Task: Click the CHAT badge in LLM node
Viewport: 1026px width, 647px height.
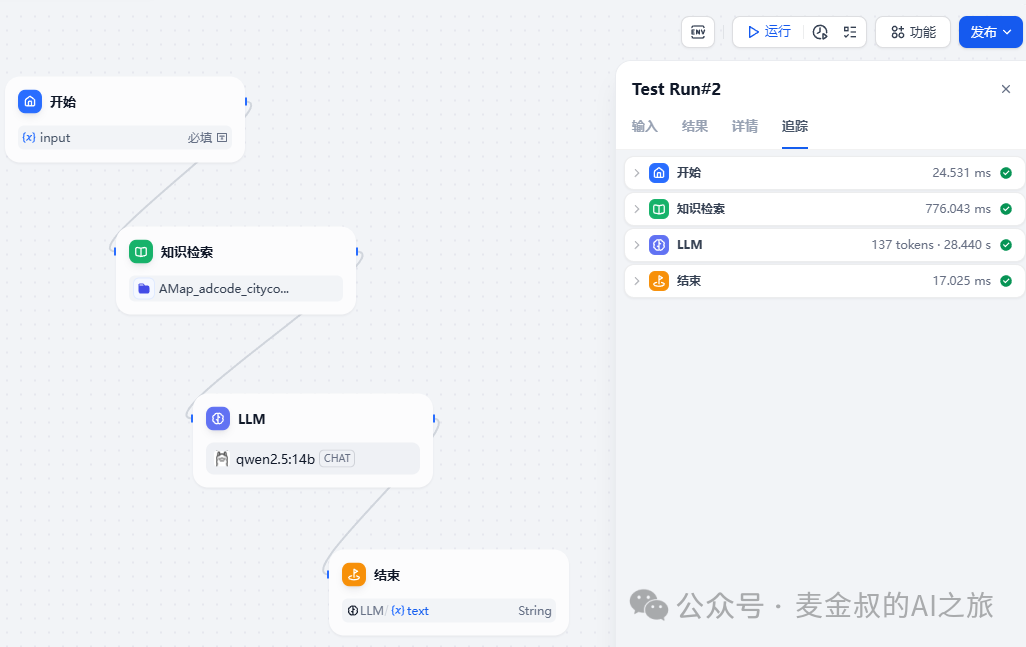Action: pyautogui.click(x=337, y=459)
